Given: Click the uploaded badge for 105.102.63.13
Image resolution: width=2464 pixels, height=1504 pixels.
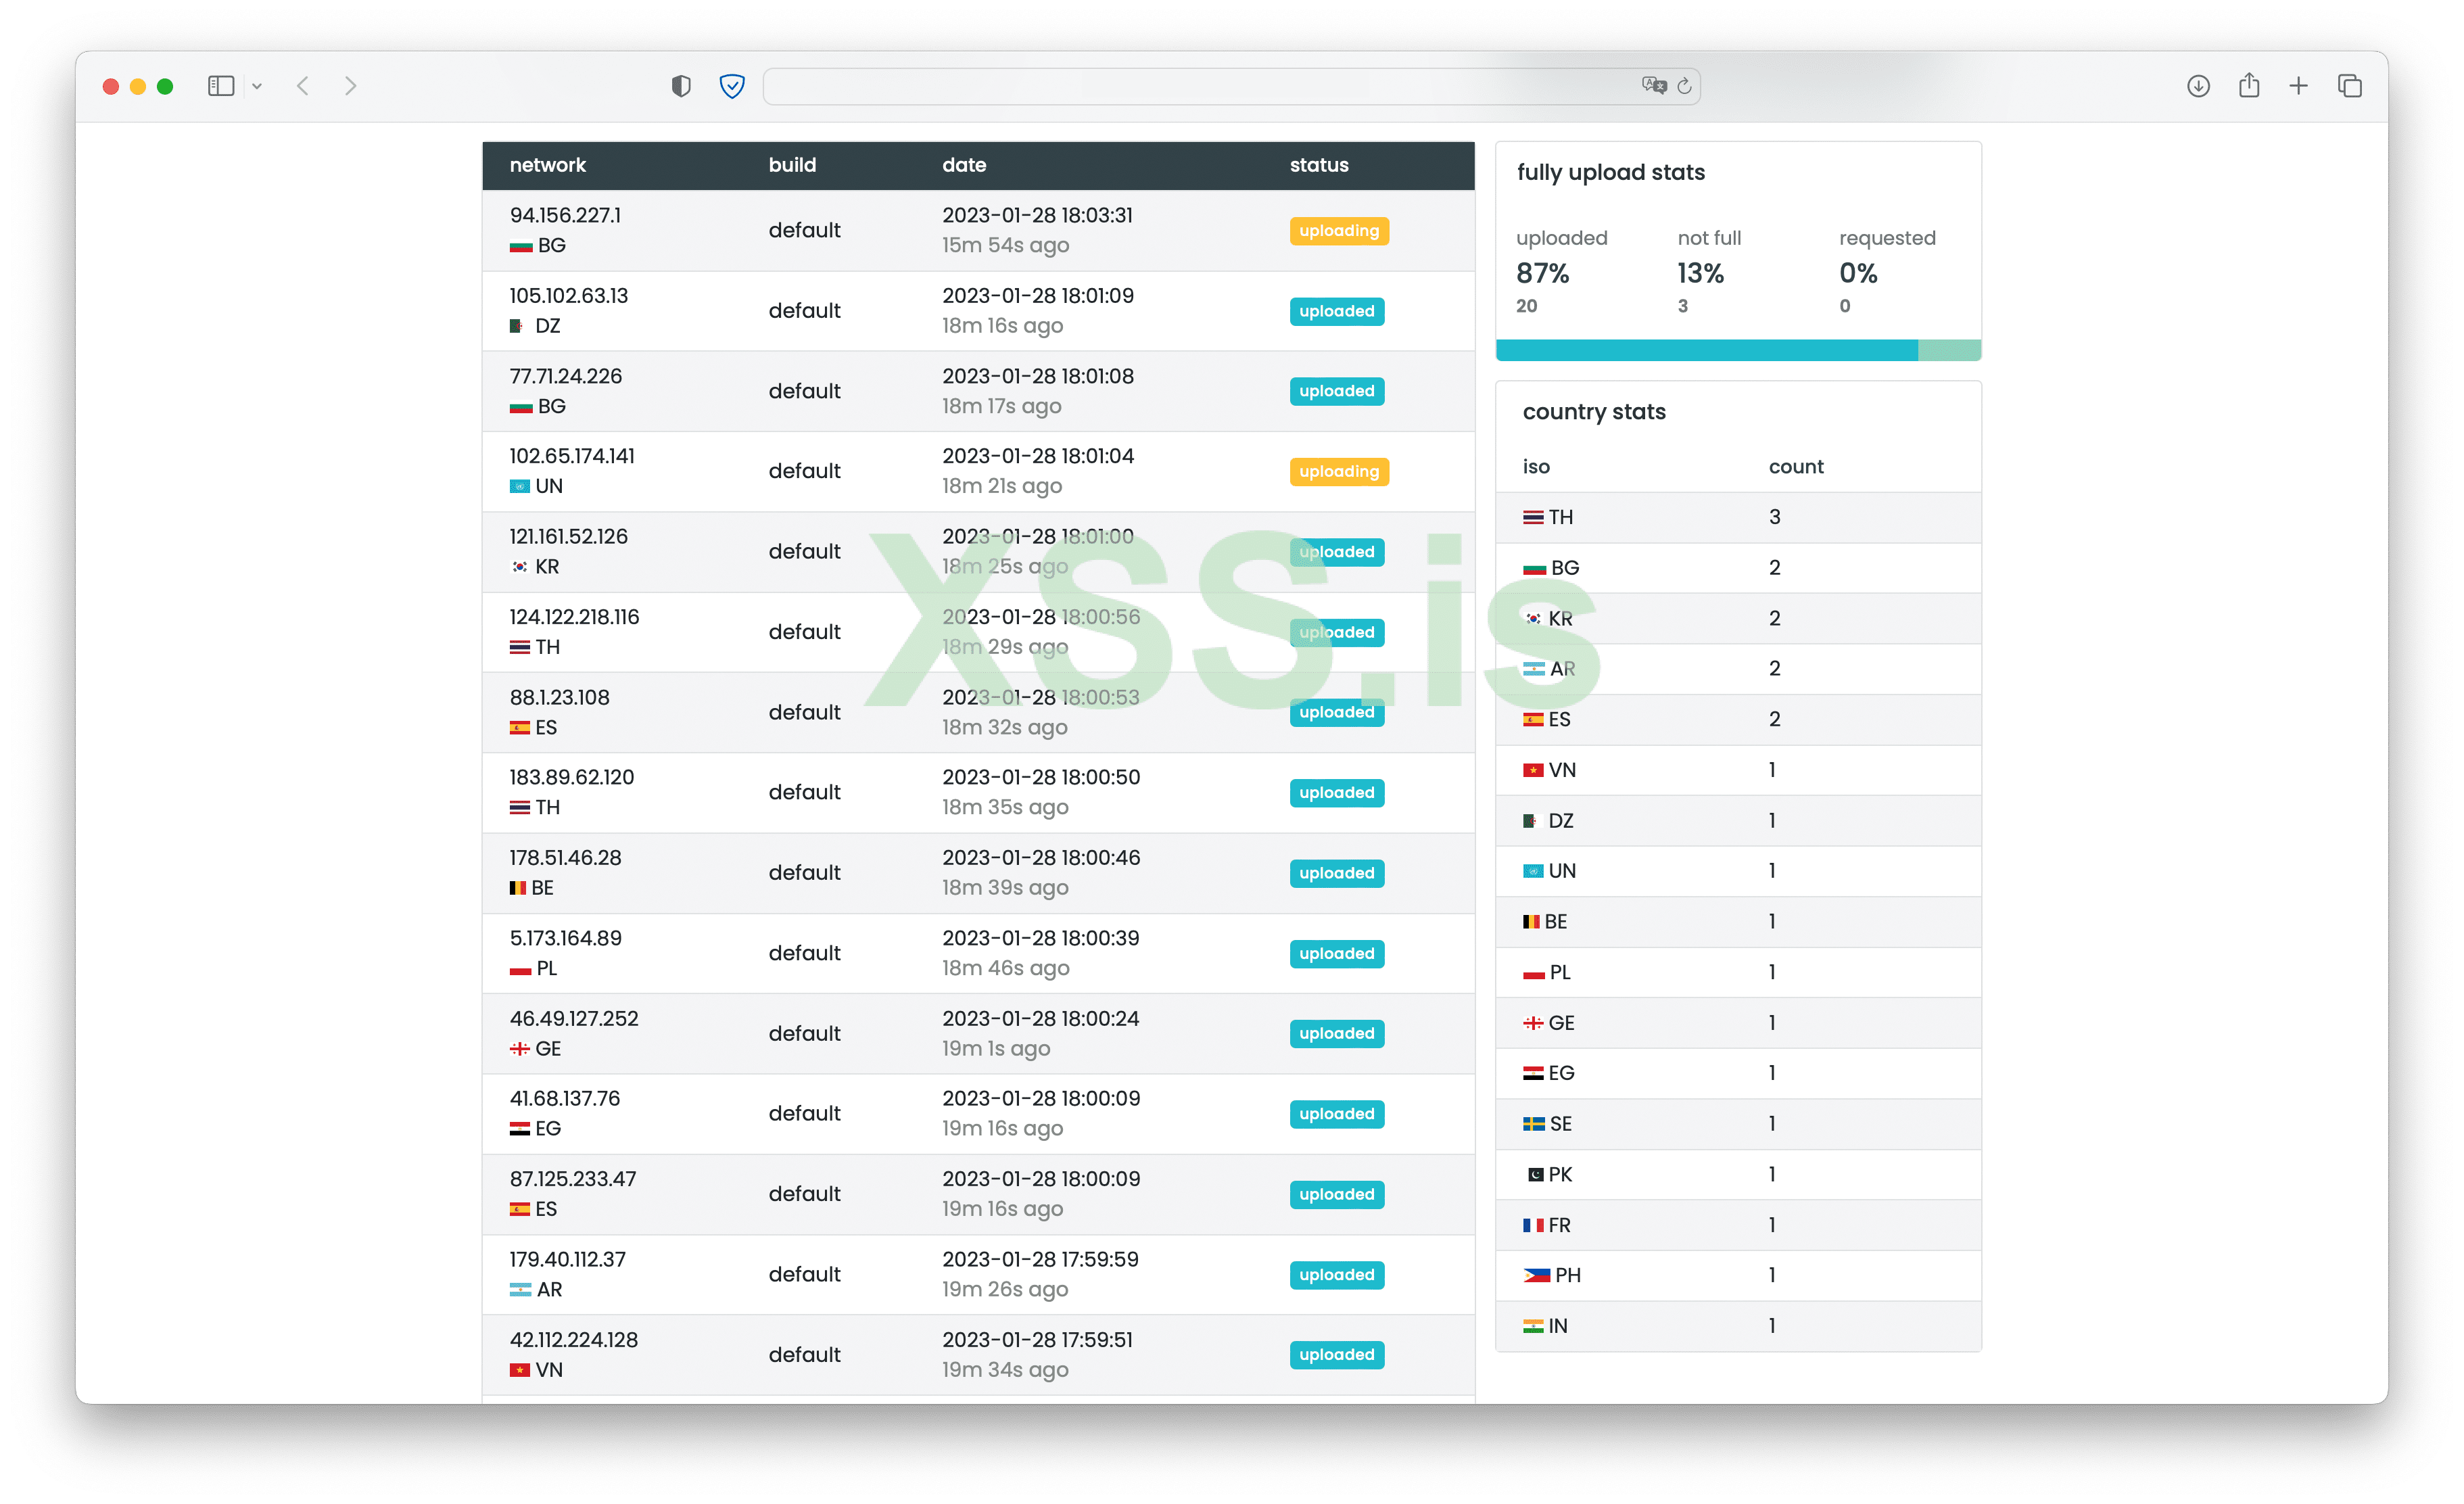Looking at the screenshot, I should [x=1336, y=311].
